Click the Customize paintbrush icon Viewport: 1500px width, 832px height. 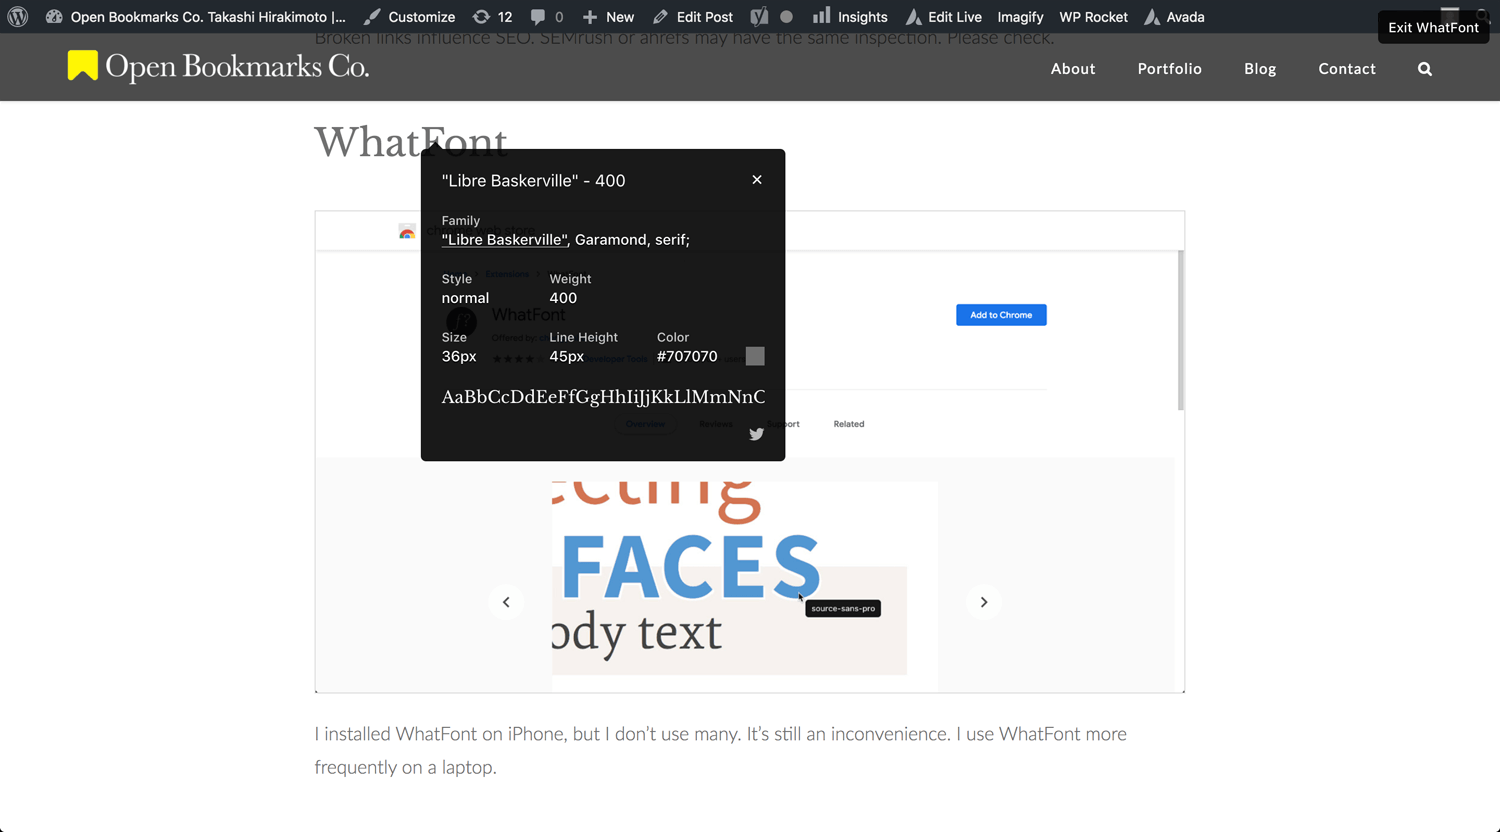[x=372, y=17]
